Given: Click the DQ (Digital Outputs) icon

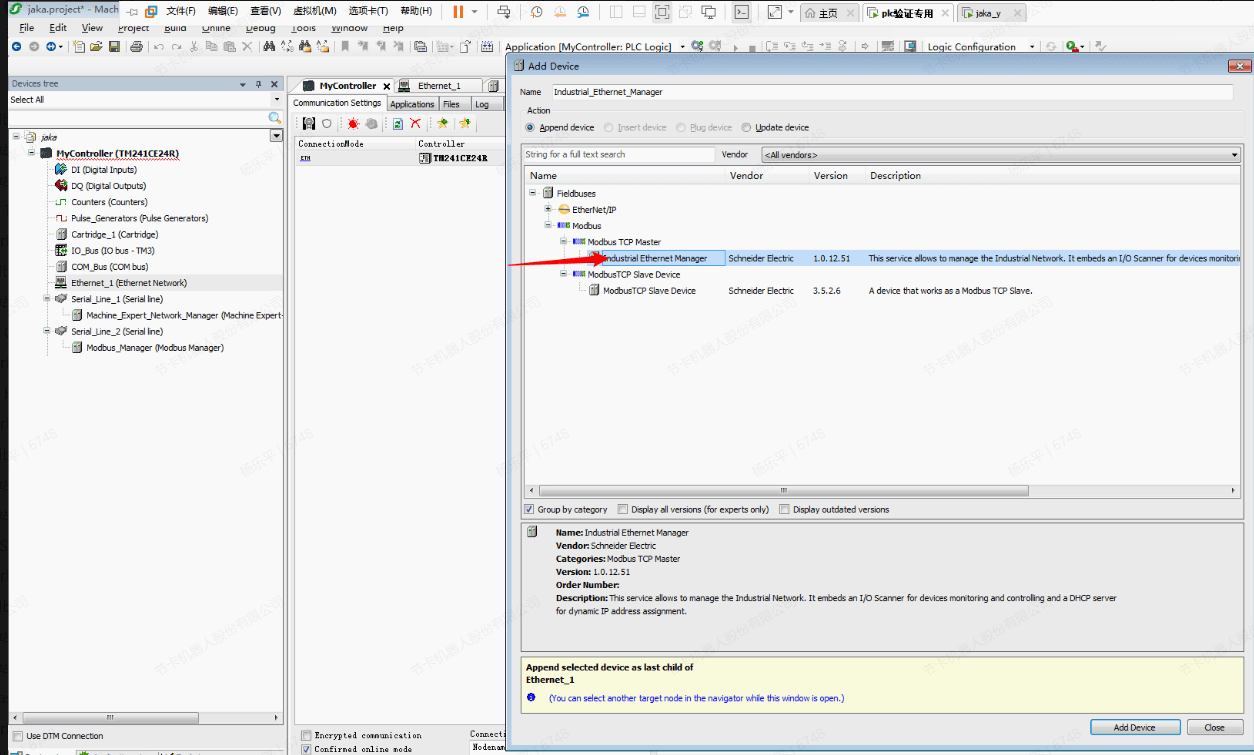Looking at the screenshot, I should click(61, 186).
